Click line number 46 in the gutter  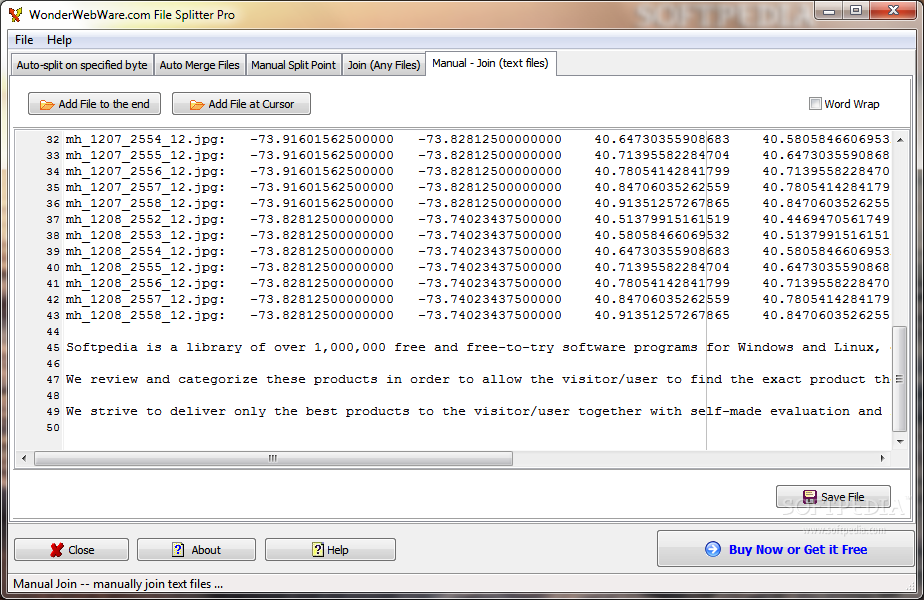53,364
